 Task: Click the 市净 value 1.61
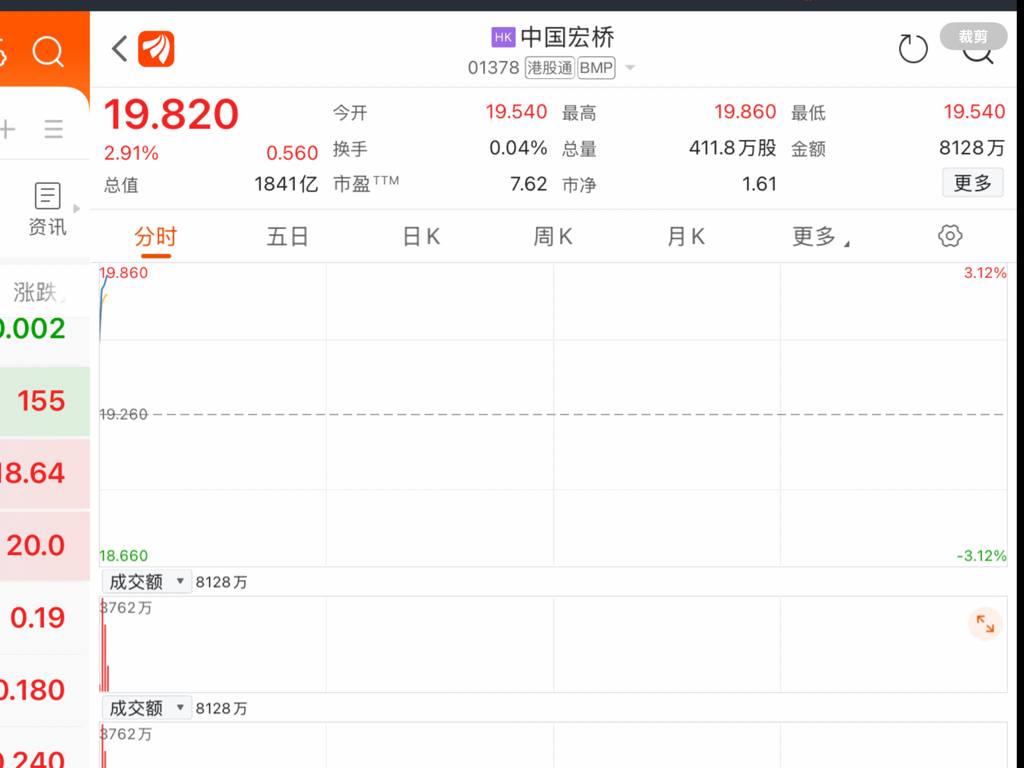click(x=759, y=184)
